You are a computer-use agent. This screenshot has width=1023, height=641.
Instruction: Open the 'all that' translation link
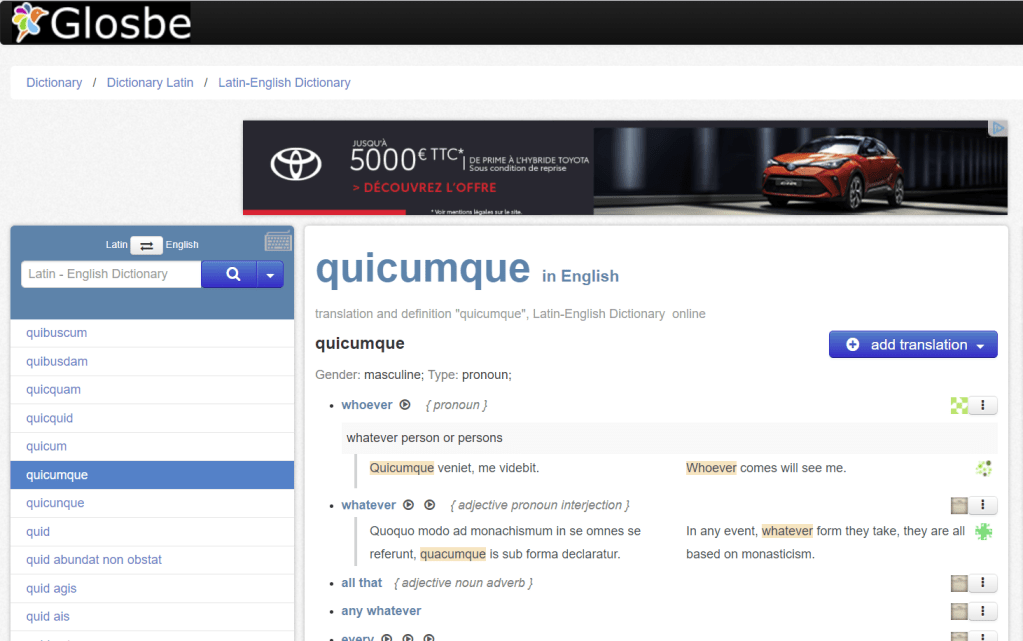coord(361,582)
